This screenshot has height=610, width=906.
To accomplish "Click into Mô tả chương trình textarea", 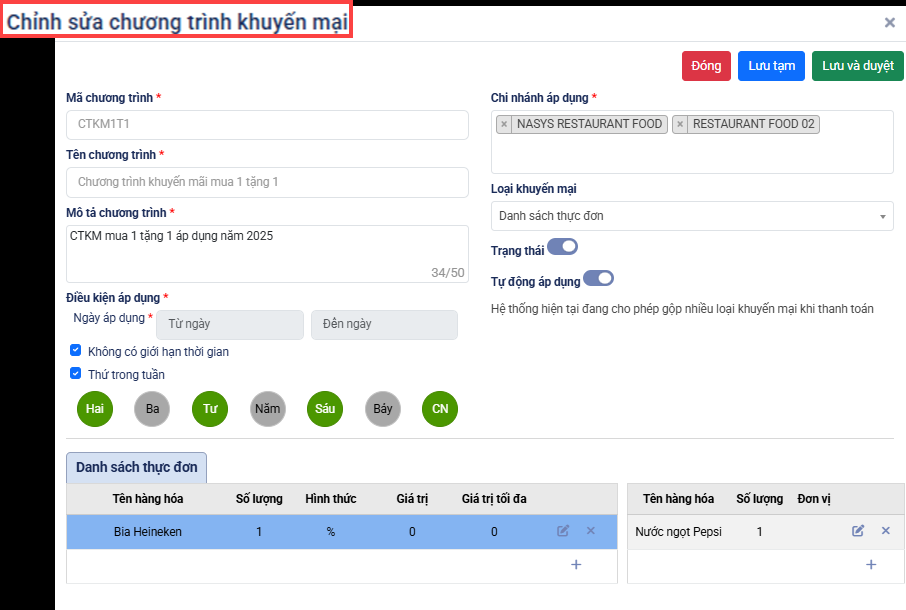I will 268,254.
